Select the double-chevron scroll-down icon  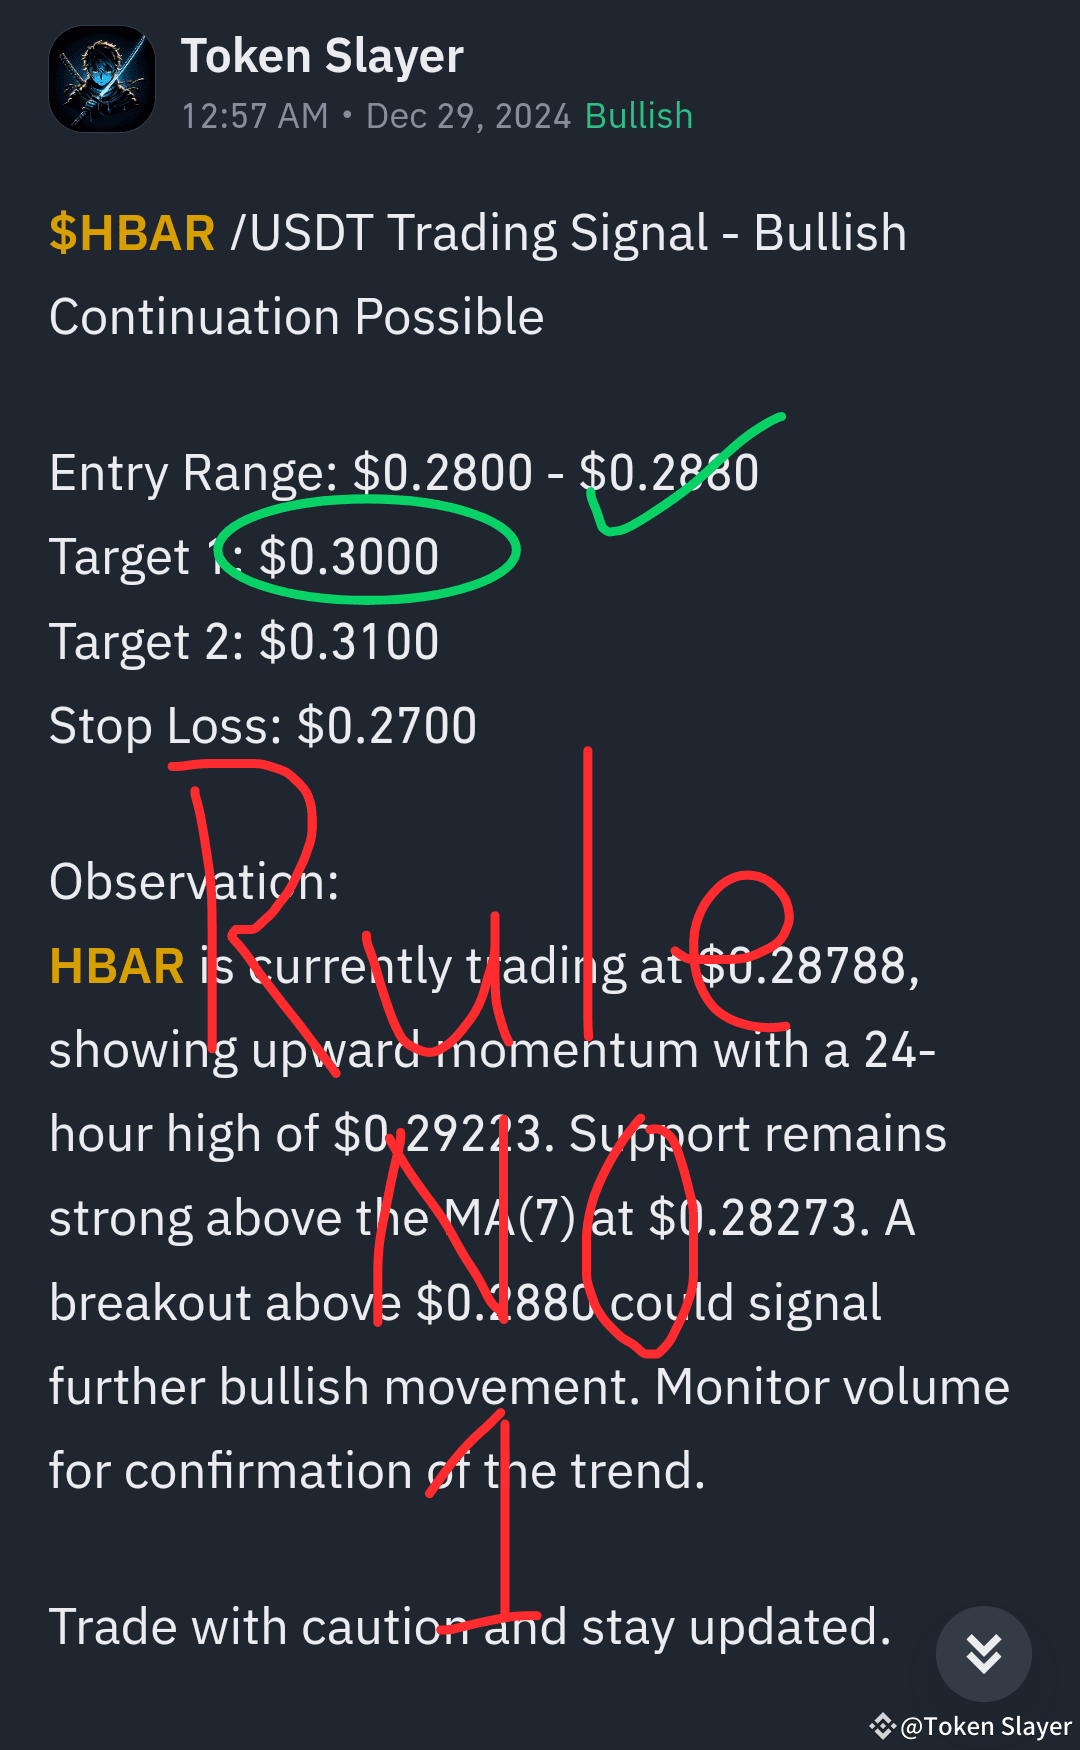coord(983,1653)
